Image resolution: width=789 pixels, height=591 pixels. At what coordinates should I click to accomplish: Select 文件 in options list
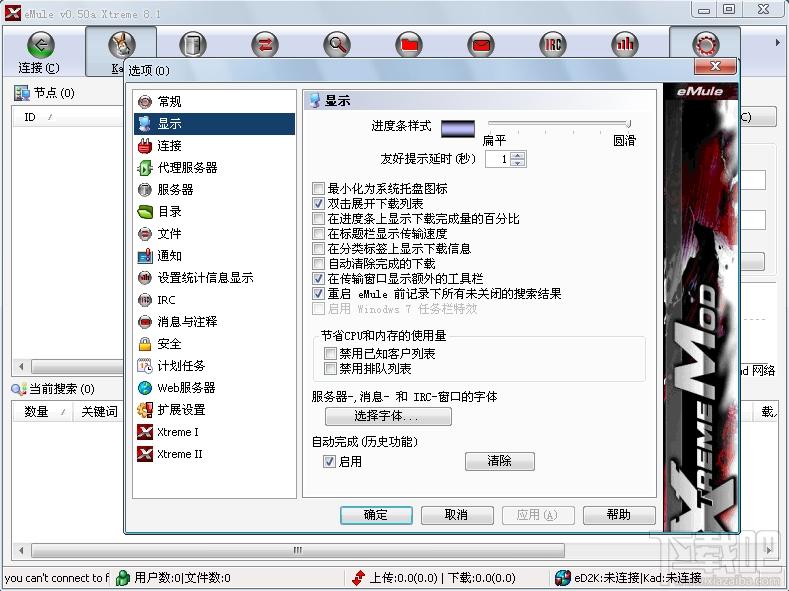point(214,234)
